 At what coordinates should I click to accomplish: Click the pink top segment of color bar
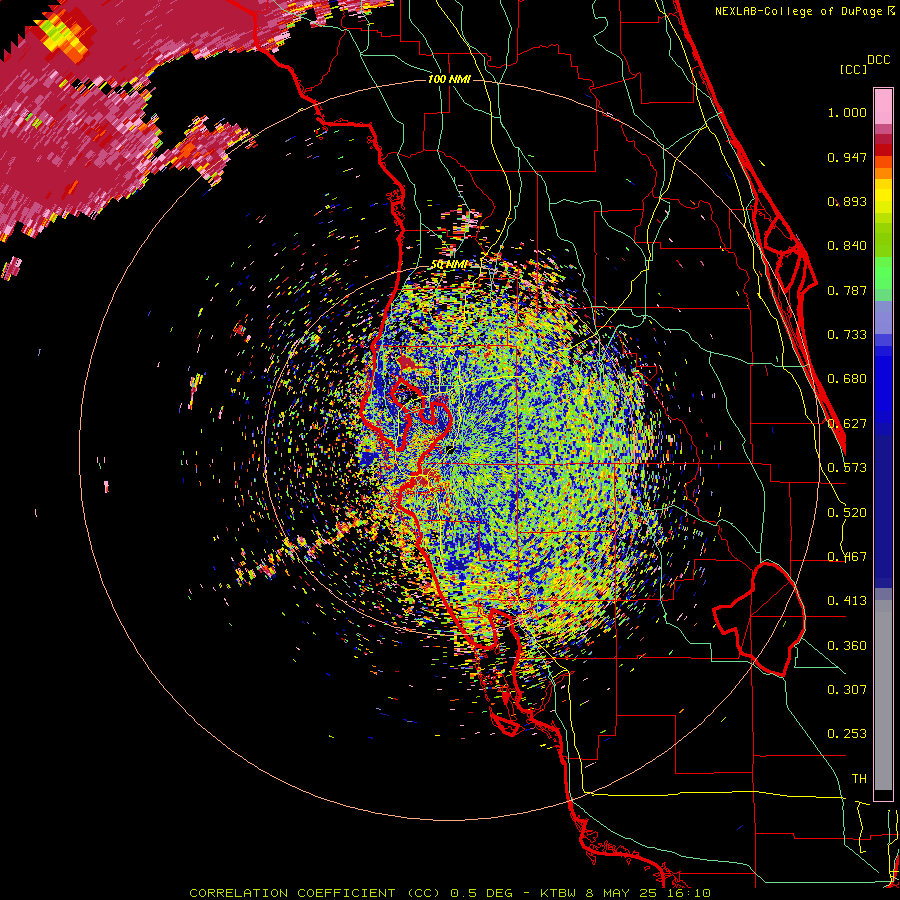[x=883, y=106]
